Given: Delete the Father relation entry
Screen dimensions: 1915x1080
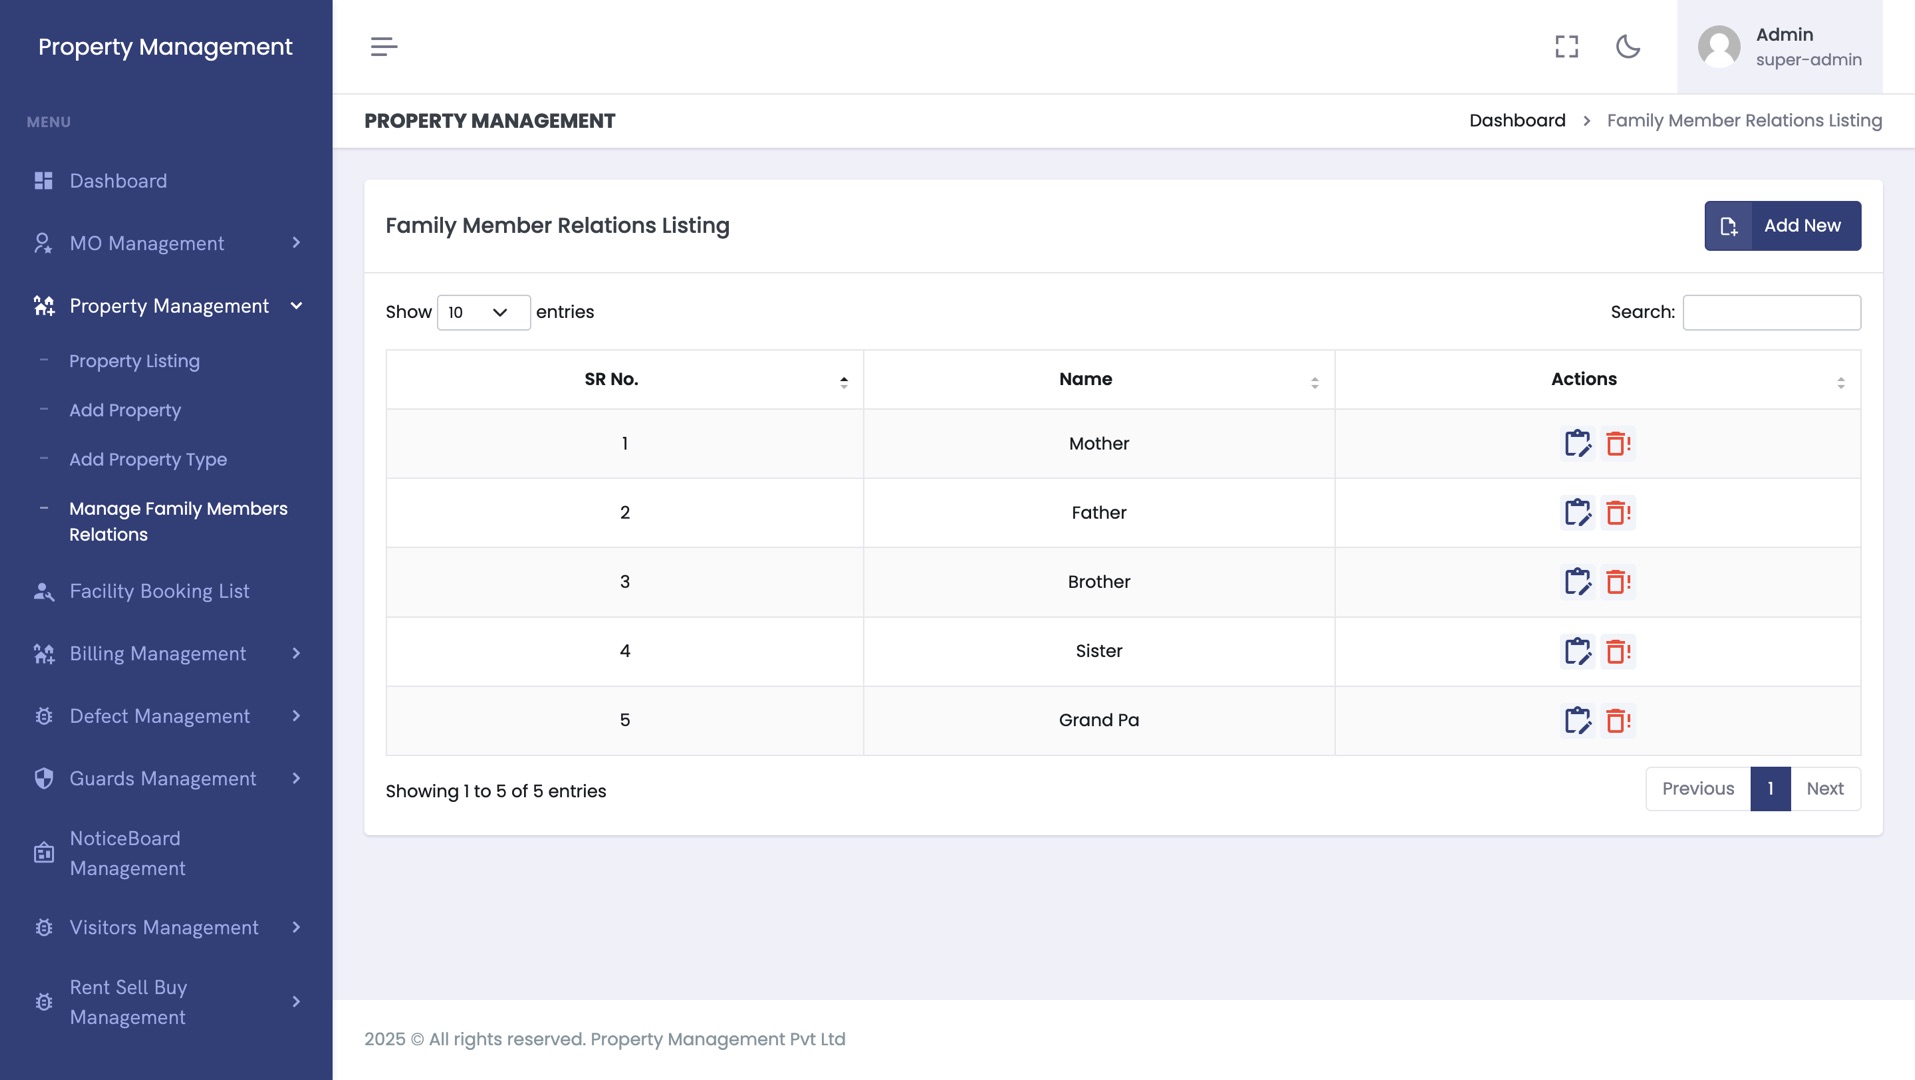Looking at the screenshot, I should click(1617, 513).
